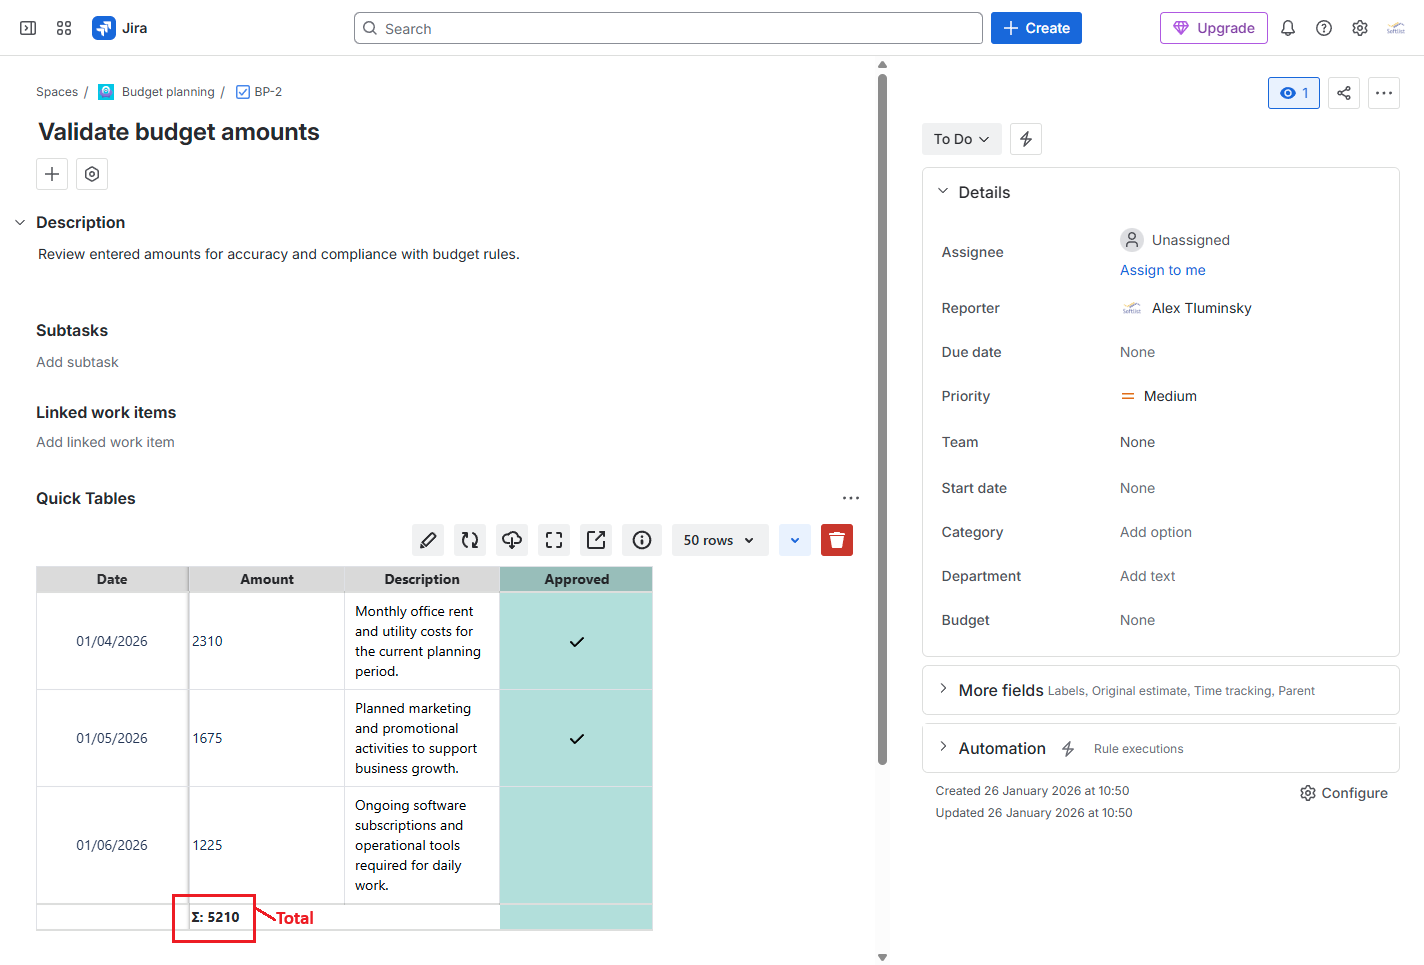
Task: Click the lightning bolt automation button beside To Do
Action: (1026, 139)
